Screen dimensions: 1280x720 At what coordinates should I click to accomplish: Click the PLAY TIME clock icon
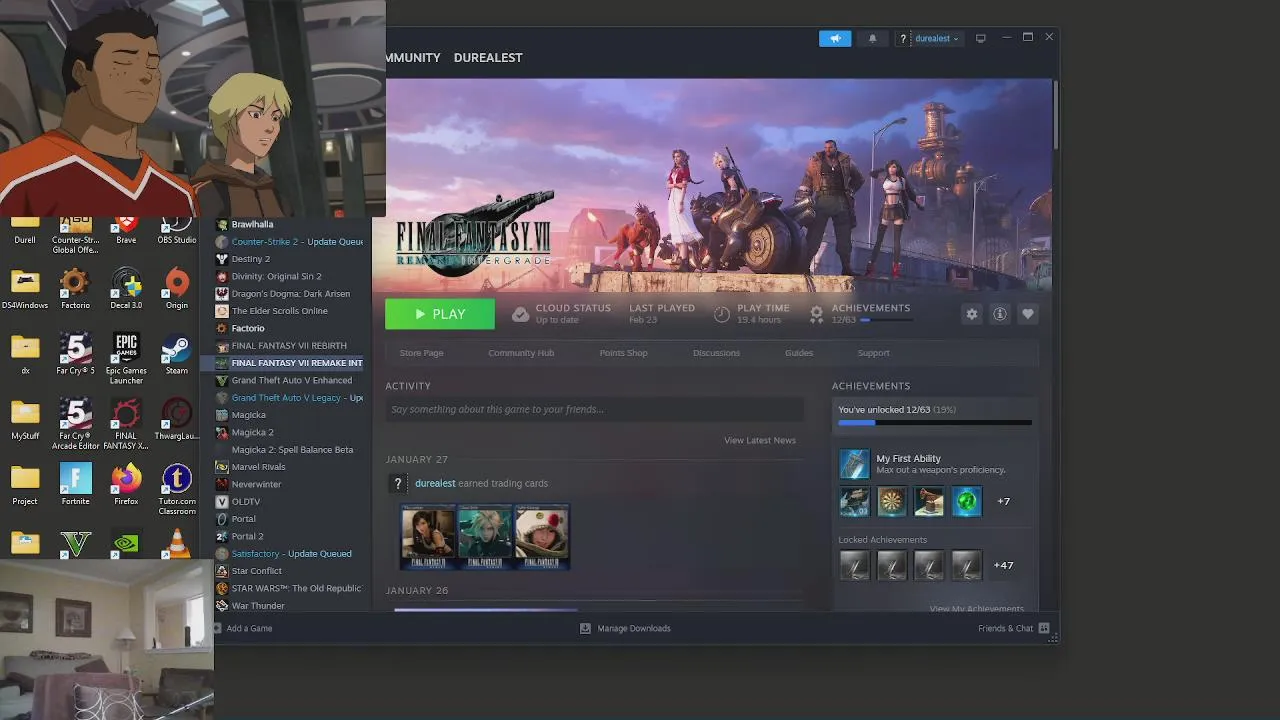click(721, 314)
